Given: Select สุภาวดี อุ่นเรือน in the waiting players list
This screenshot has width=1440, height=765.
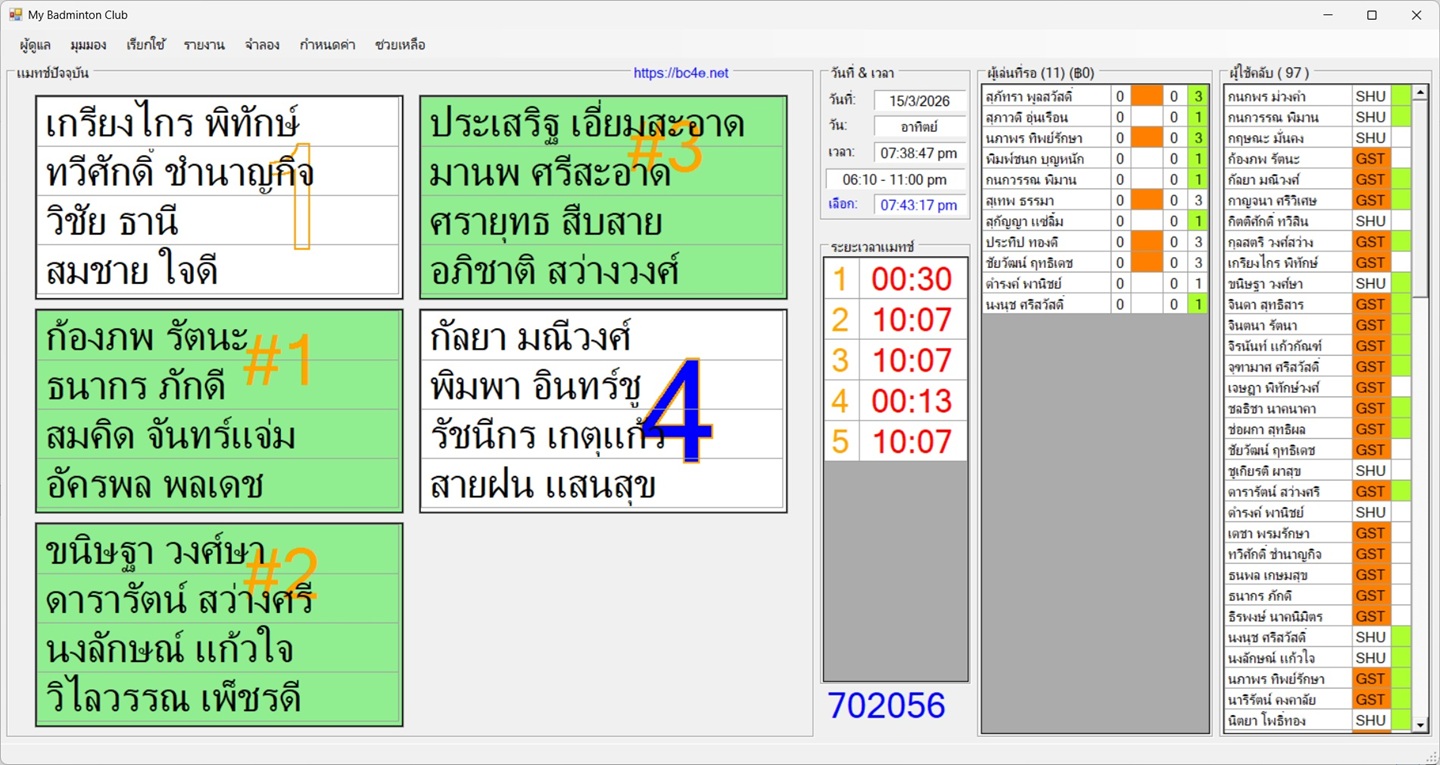Looking at the screenshot, I should pyautogui.click(x=1047, y=117).
